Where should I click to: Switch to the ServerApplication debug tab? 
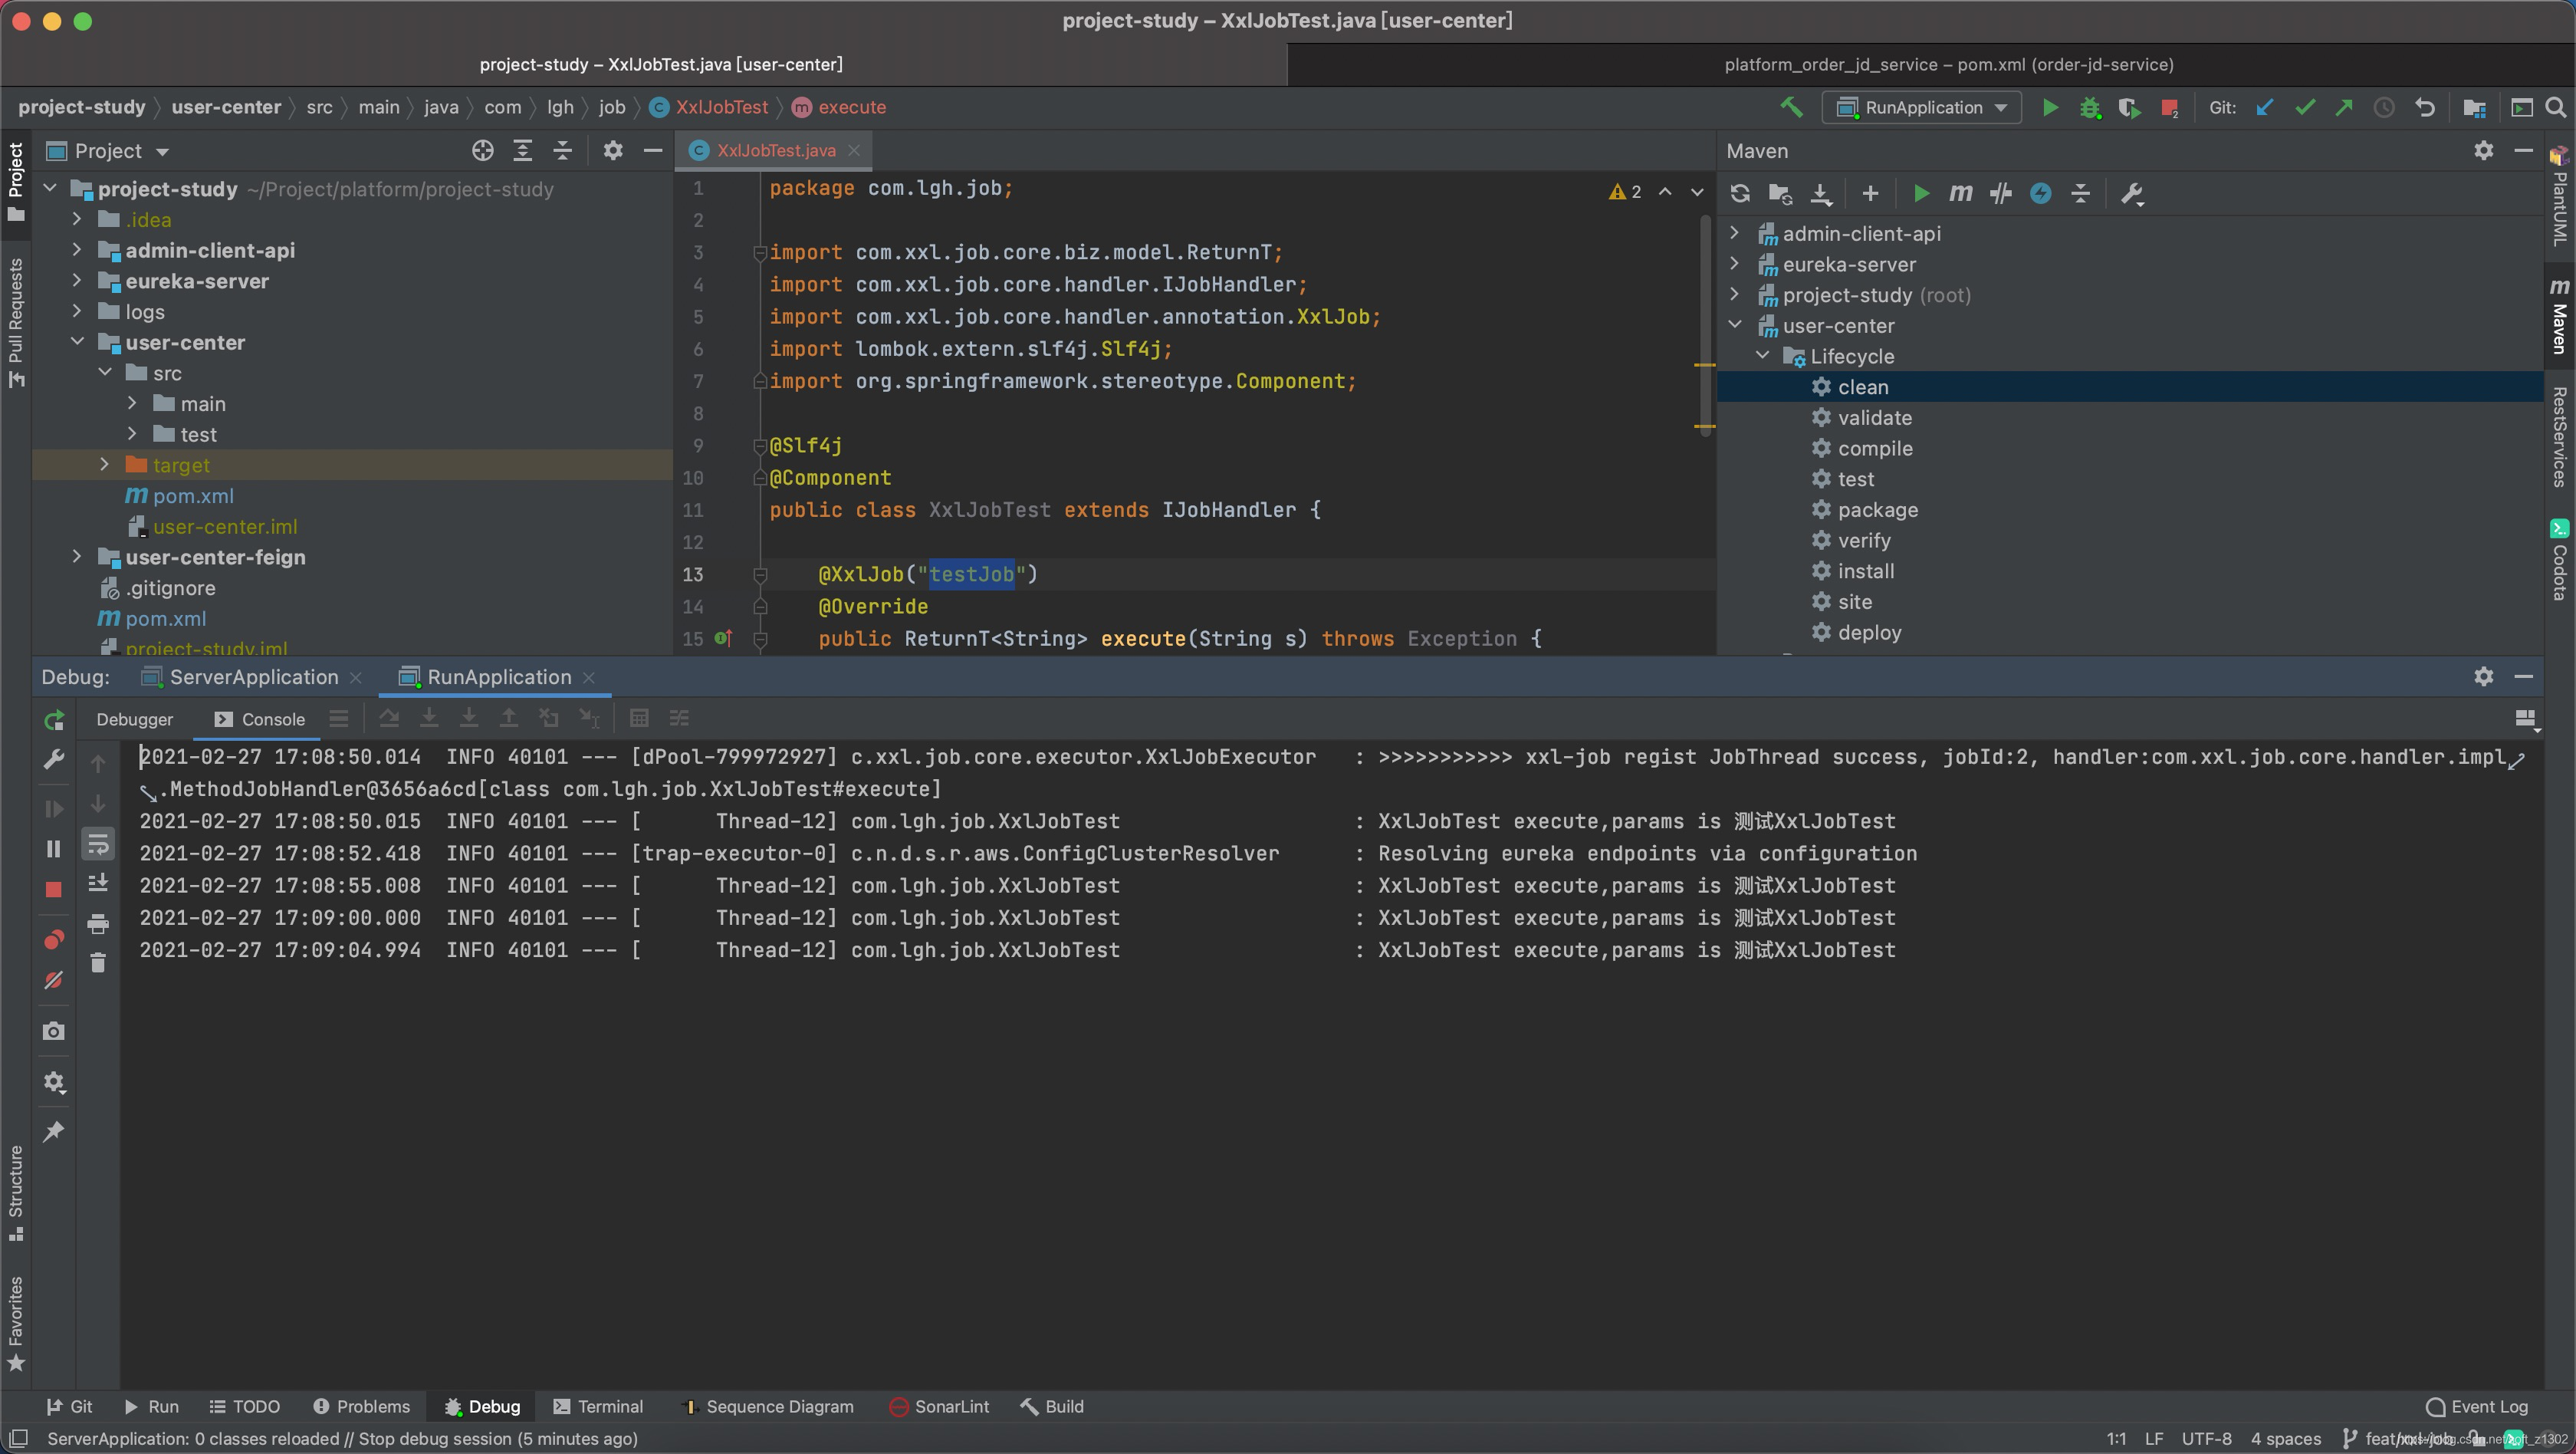(253, 677)
